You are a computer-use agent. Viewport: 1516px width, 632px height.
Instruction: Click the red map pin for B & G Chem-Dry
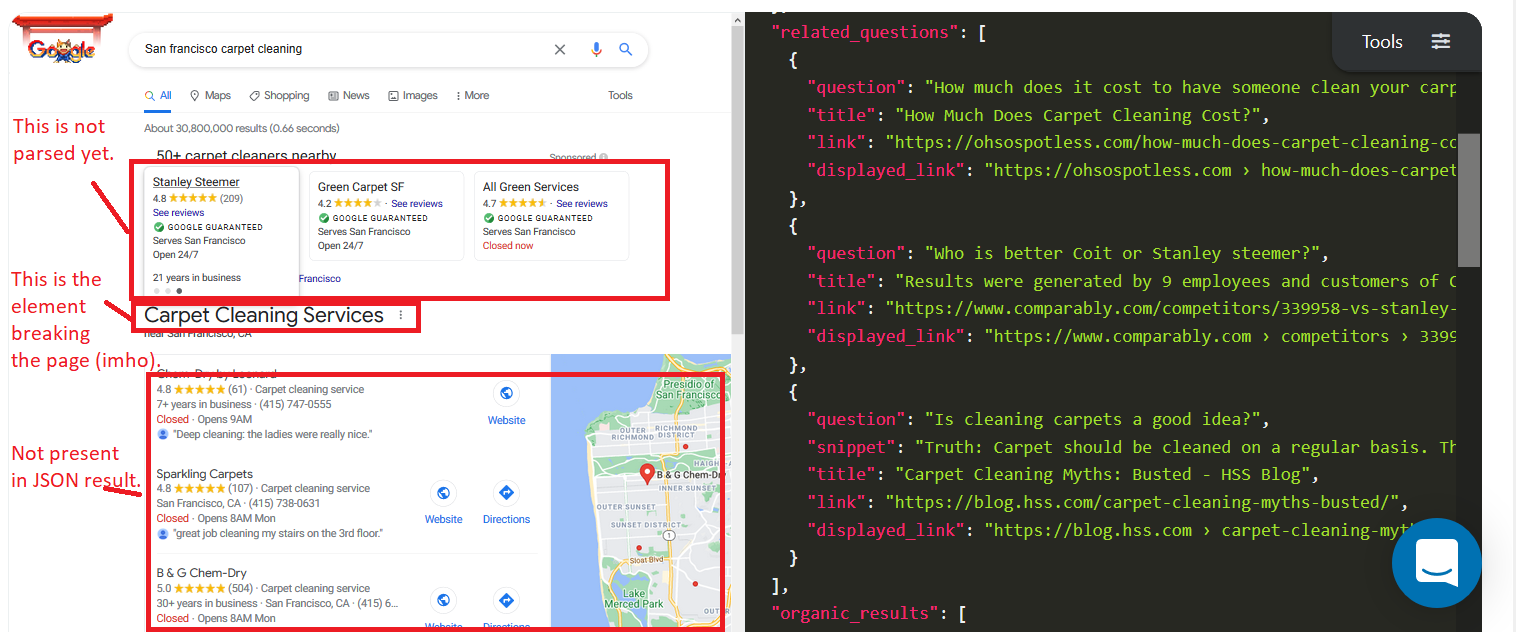pyautogui.click(x=646, y=474)
